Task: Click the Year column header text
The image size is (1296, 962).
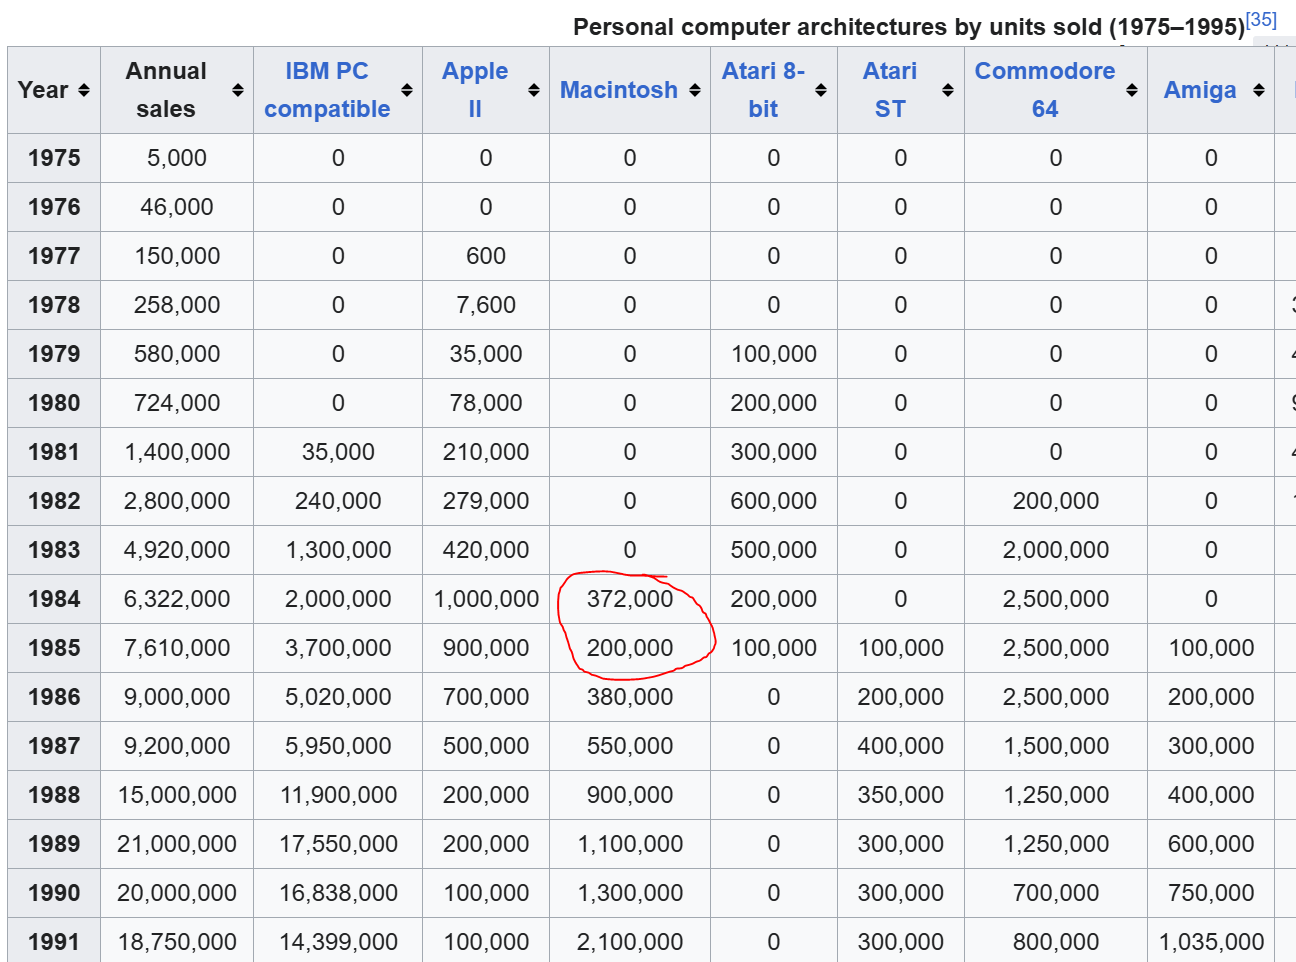Action: click(x=43, y=90)
